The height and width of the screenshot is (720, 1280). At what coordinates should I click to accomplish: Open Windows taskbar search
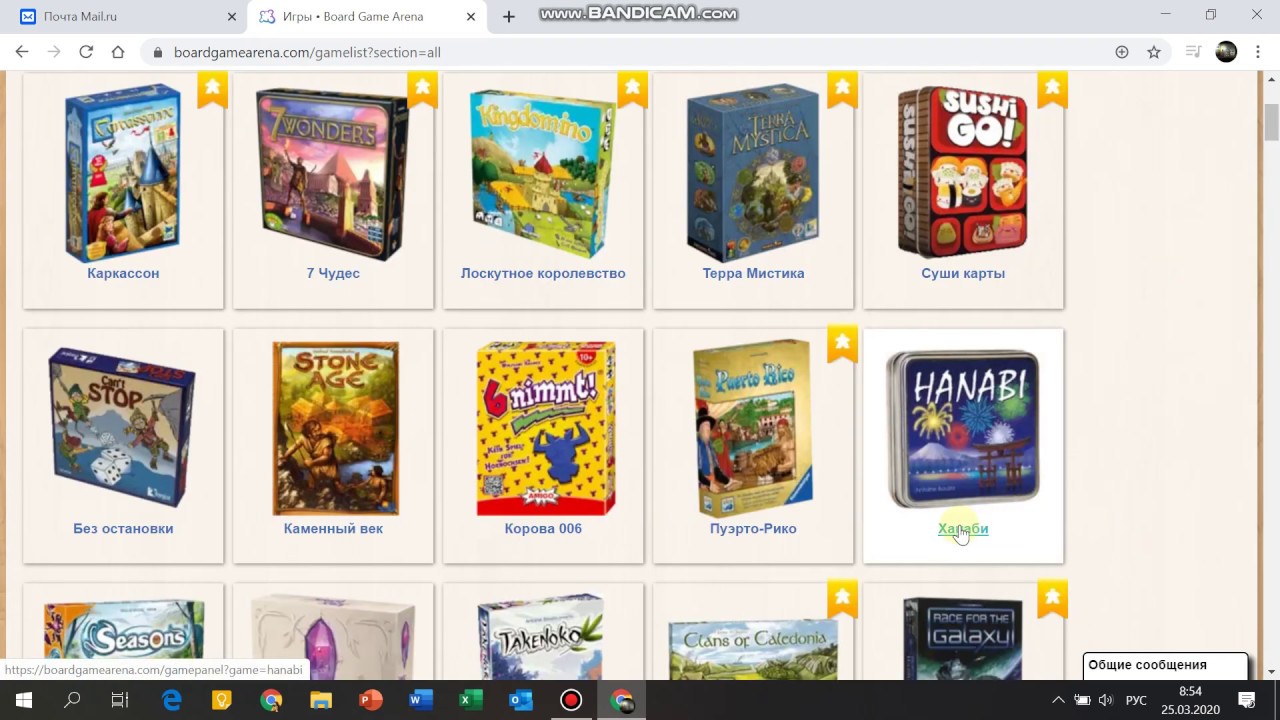pyautogui.click(x=72, y=700)
